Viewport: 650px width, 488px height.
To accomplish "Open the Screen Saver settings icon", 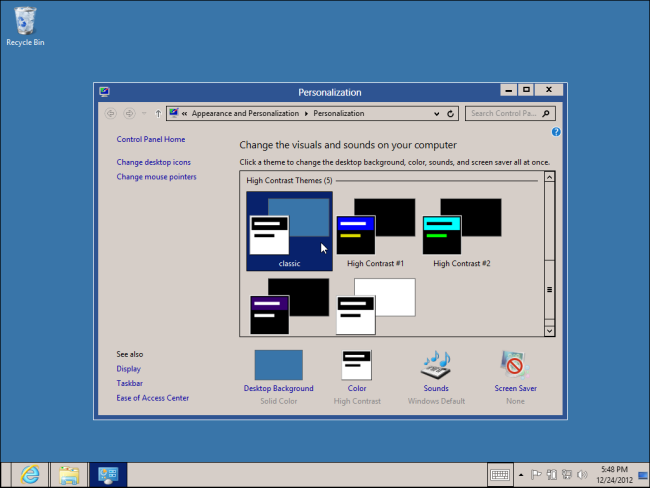I will pos(515,364).
